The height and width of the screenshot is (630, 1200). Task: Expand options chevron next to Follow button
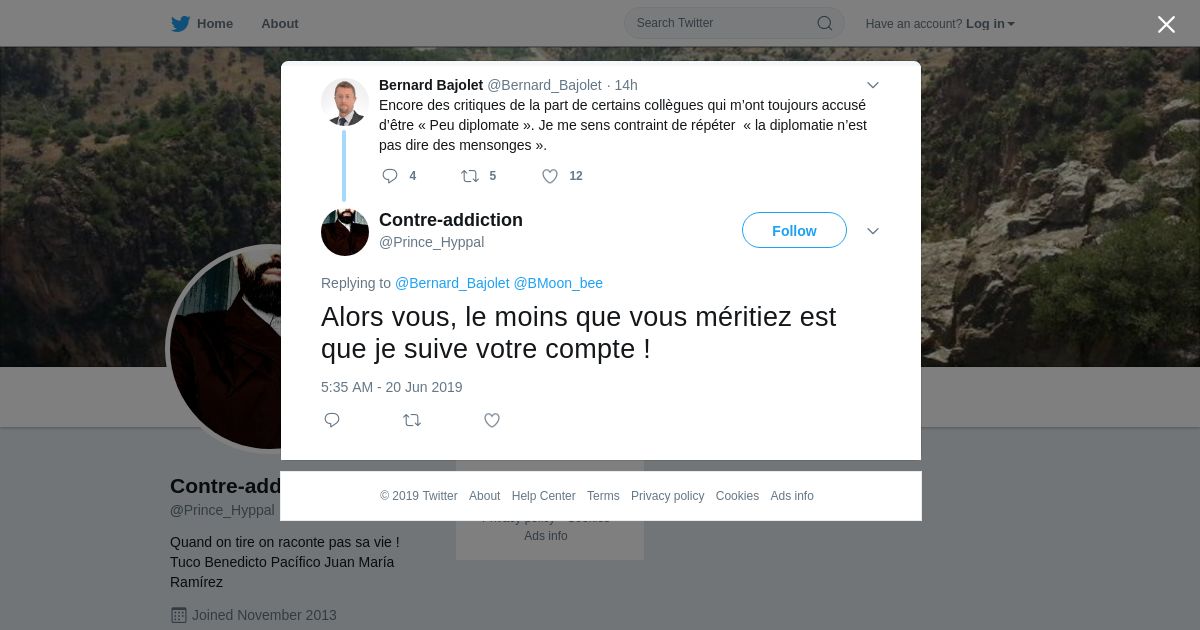(x=873, y=231)
